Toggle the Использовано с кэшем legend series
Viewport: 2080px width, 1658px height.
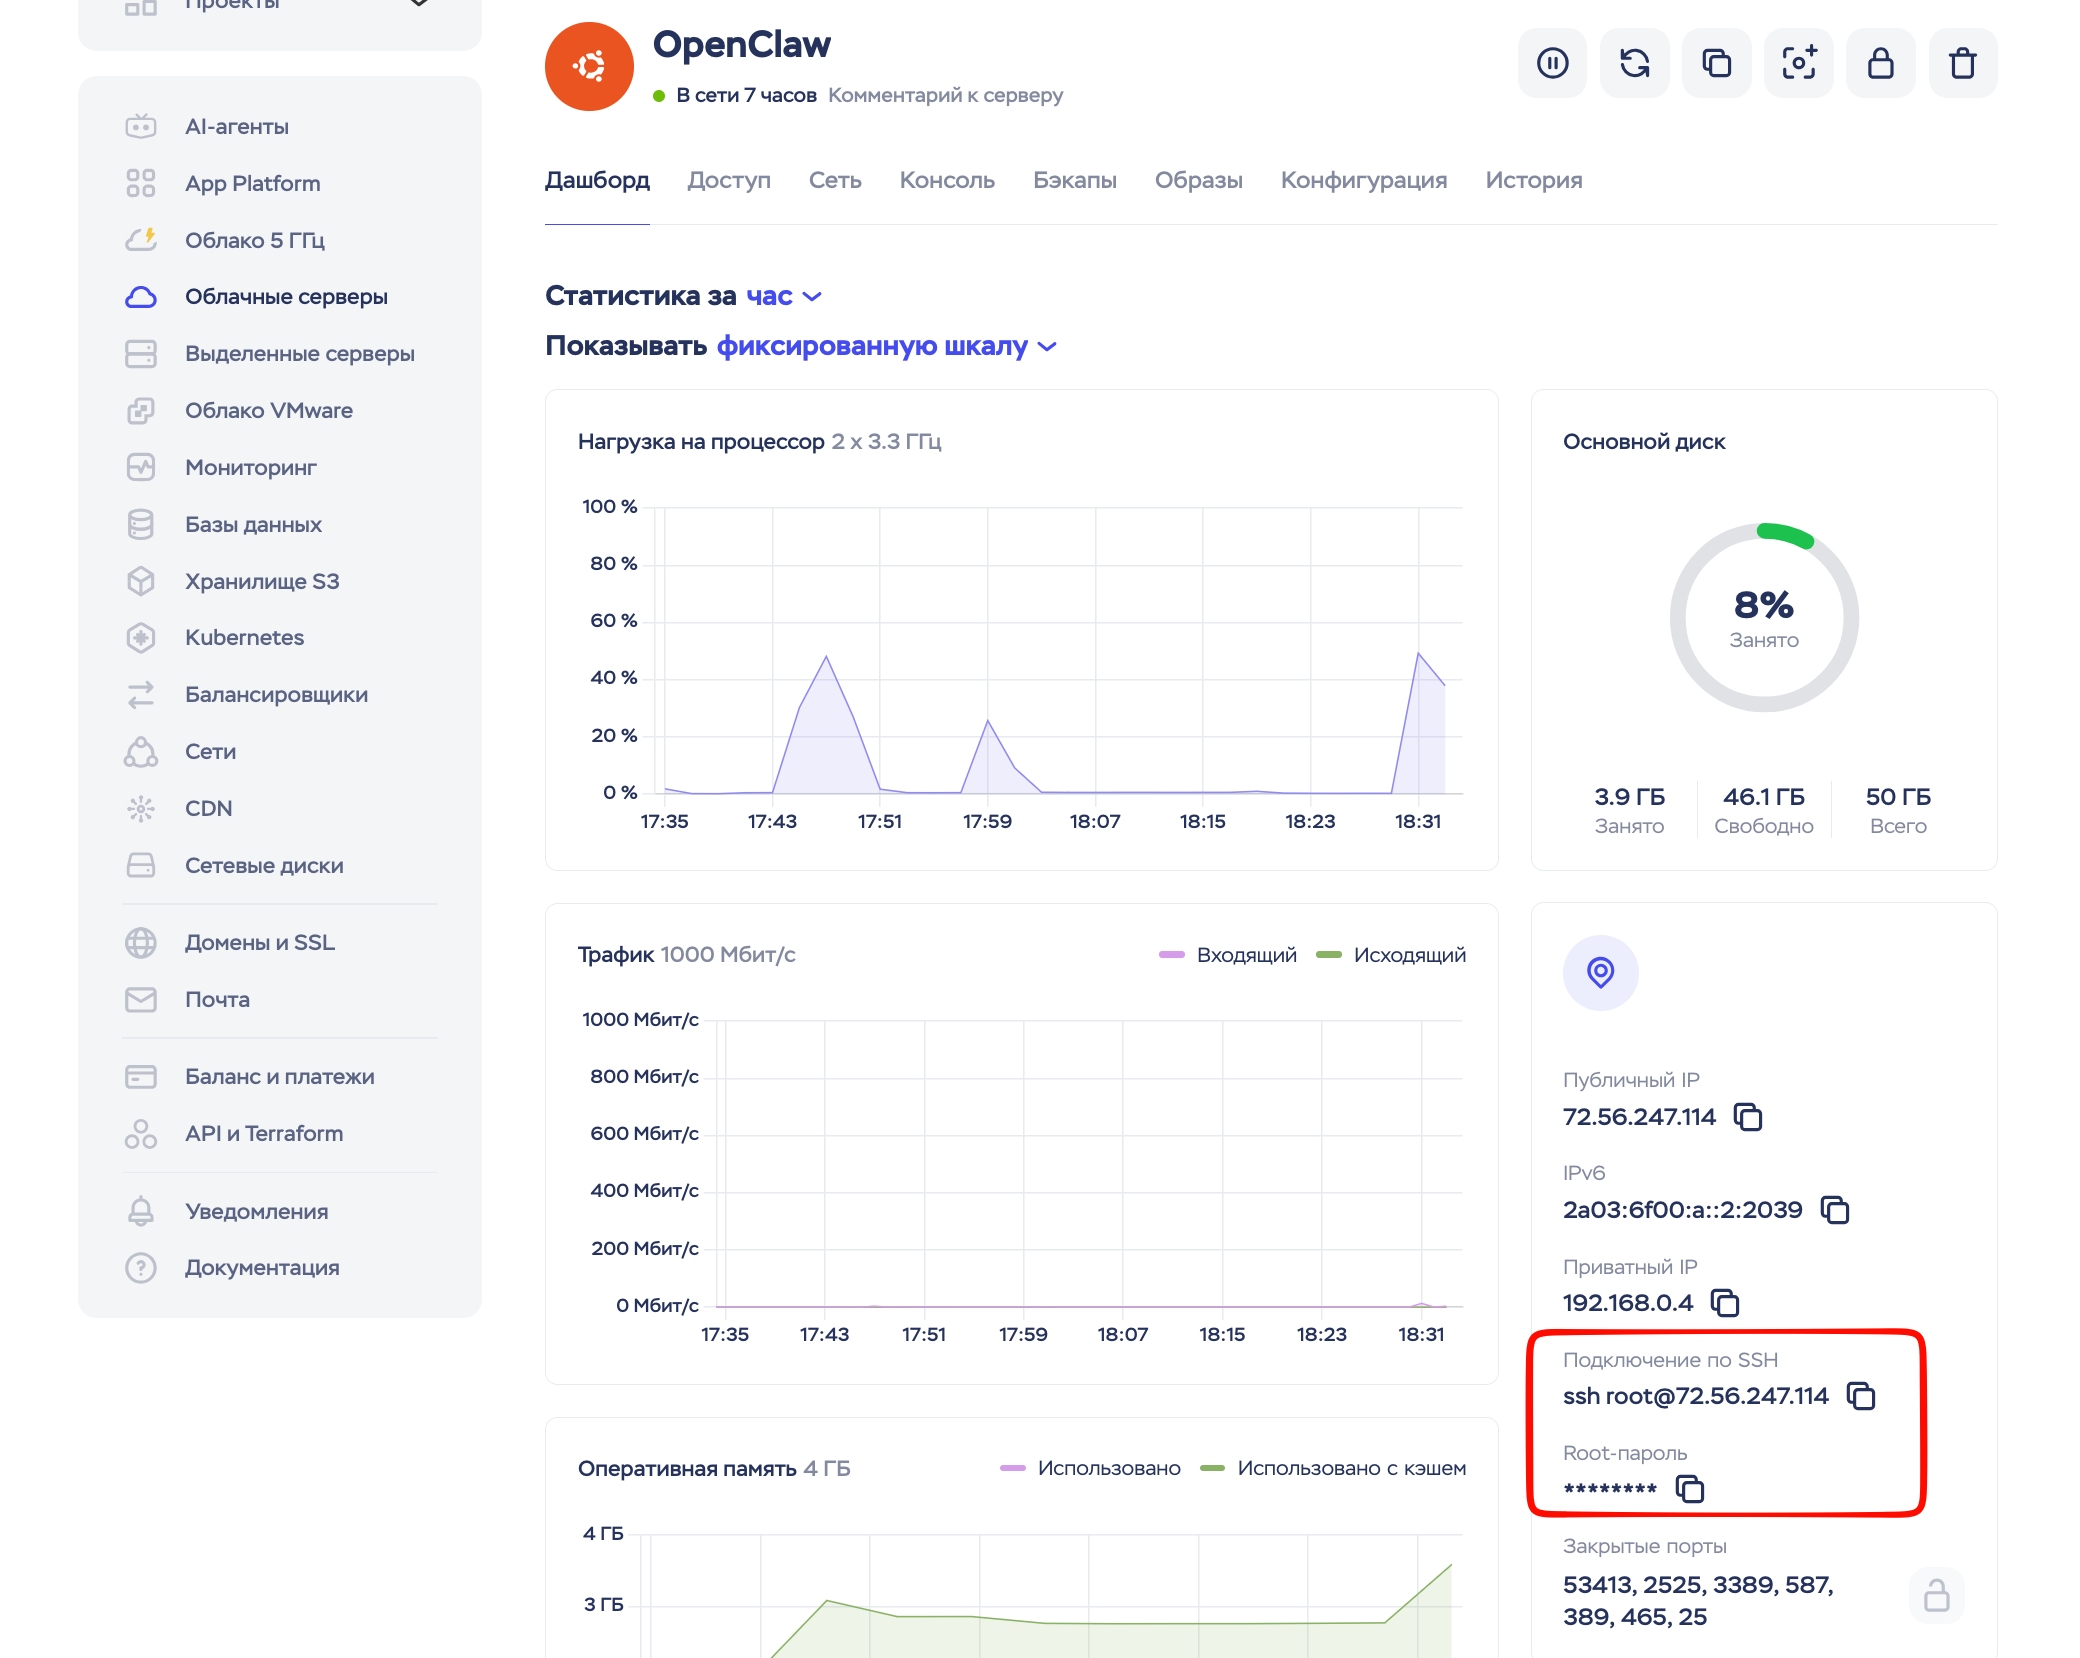(x=1334, y=1468)
